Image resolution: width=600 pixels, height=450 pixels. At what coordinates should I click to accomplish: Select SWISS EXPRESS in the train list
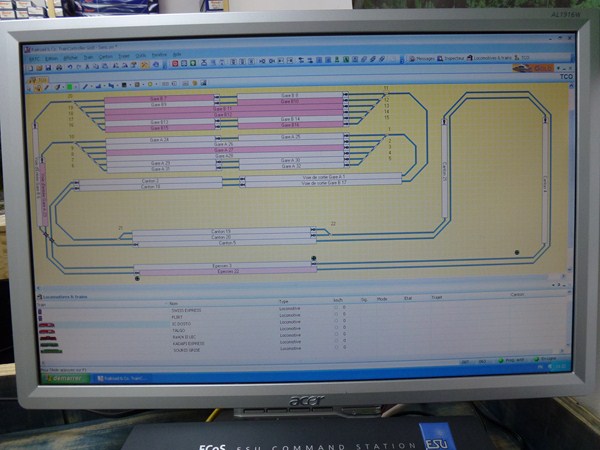(x=186, y=310)
